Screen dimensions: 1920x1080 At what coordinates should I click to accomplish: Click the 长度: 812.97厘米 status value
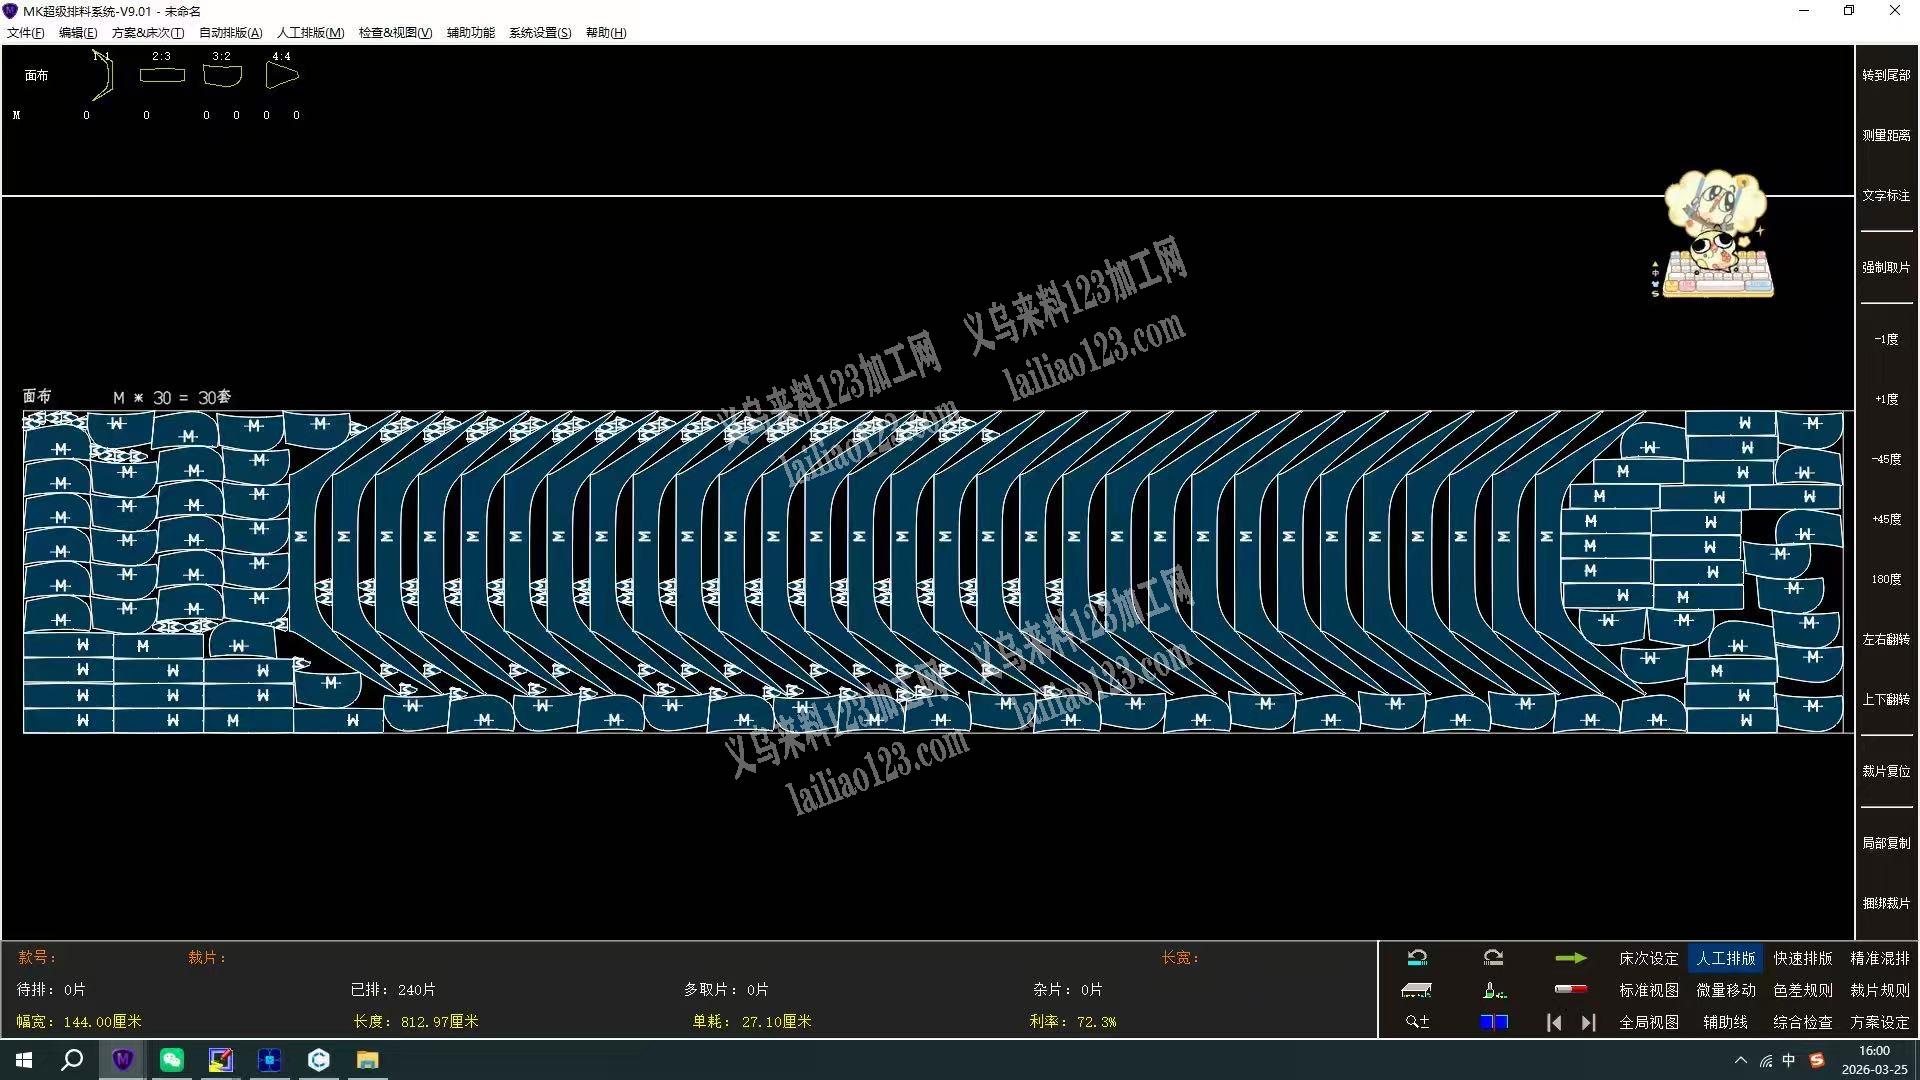(416, 1022)
